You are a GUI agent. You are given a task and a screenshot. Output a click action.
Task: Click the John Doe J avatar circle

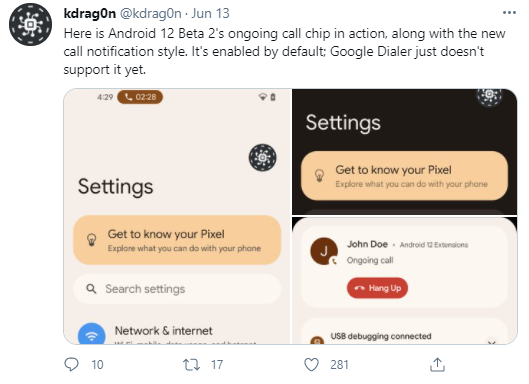point(324,251)
